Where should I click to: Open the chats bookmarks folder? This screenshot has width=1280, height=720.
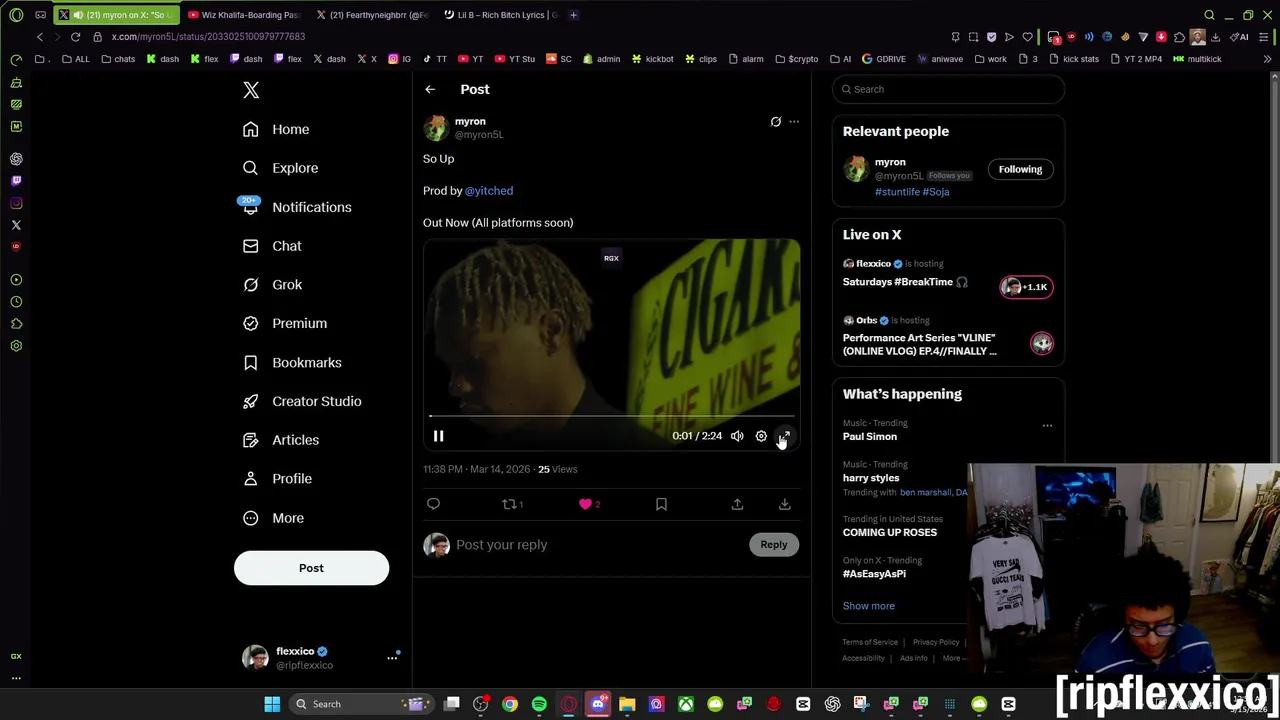[117, 59]
